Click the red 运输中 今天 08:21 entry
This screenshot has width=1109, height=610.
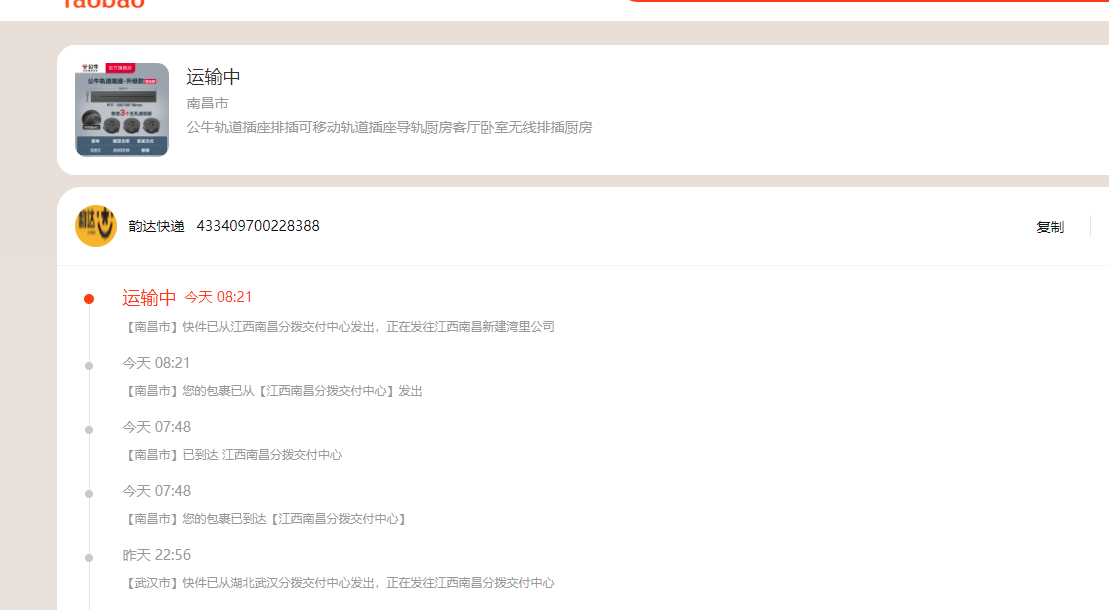187,297
